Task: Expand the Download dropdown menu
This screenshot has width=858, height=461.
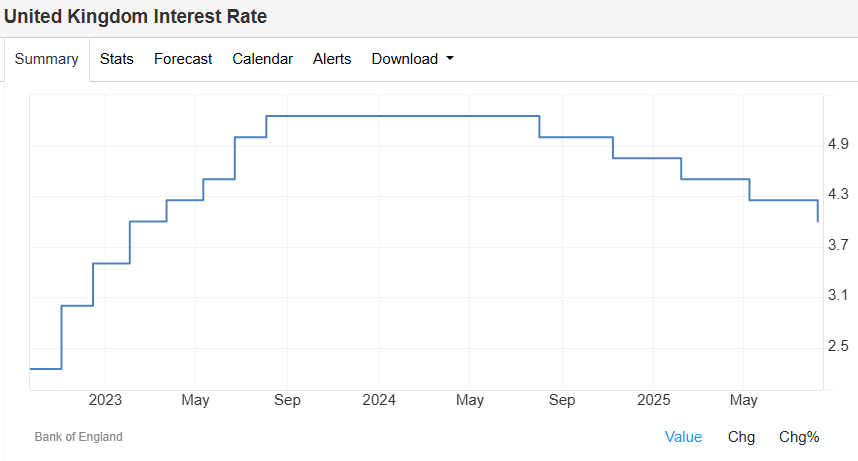Action: [x=411, y=59]
